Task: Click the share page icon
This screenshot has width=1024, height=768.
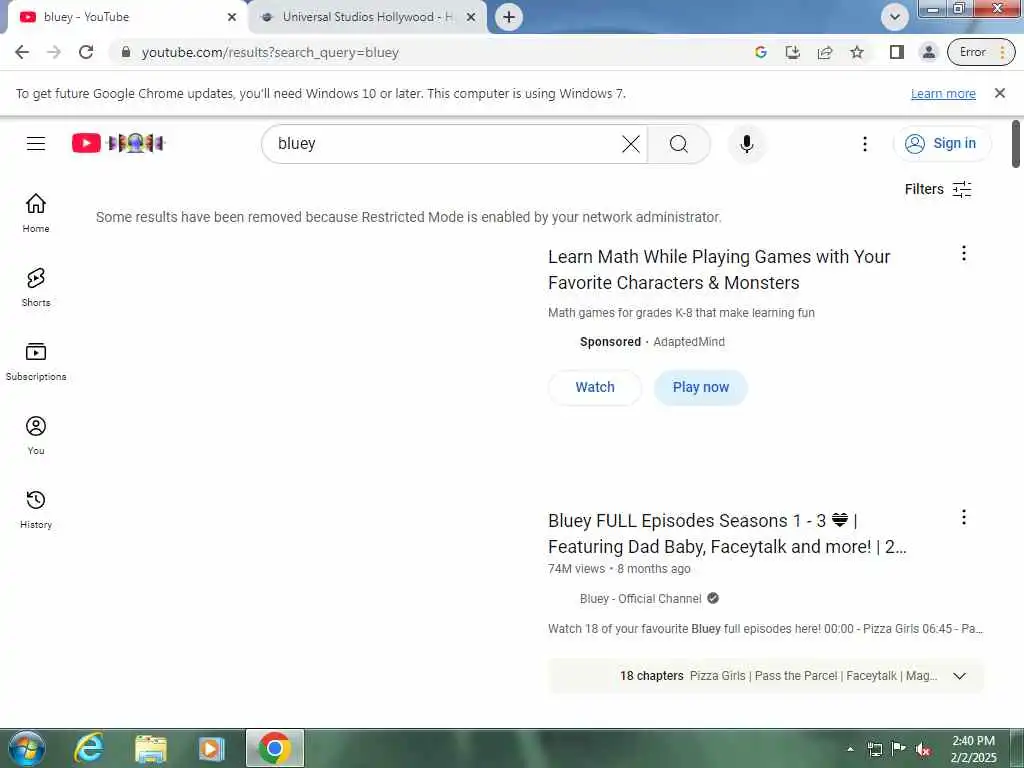Action: pos(825,52)
